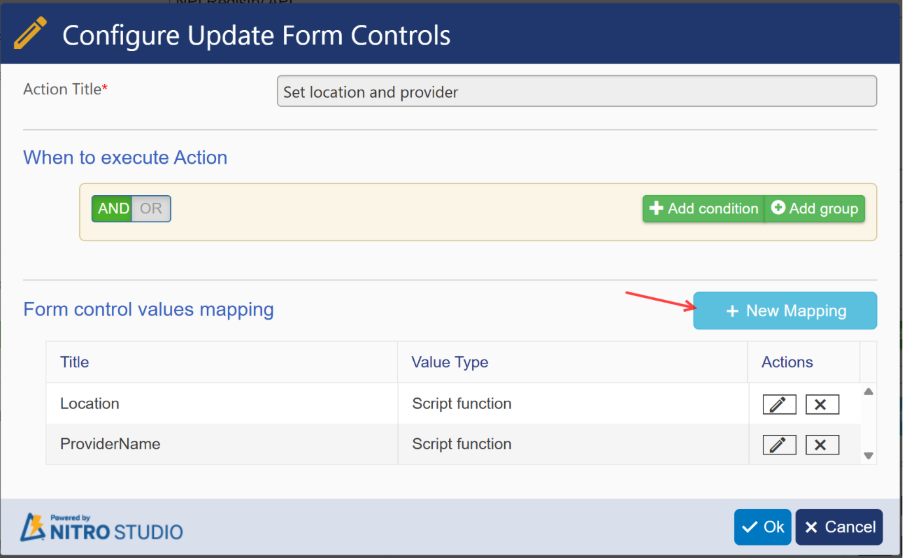The width and height of the screenshot is (903, 558).
Task: Cancel the Update Form Controls dialog
Action: click(839, 527)
